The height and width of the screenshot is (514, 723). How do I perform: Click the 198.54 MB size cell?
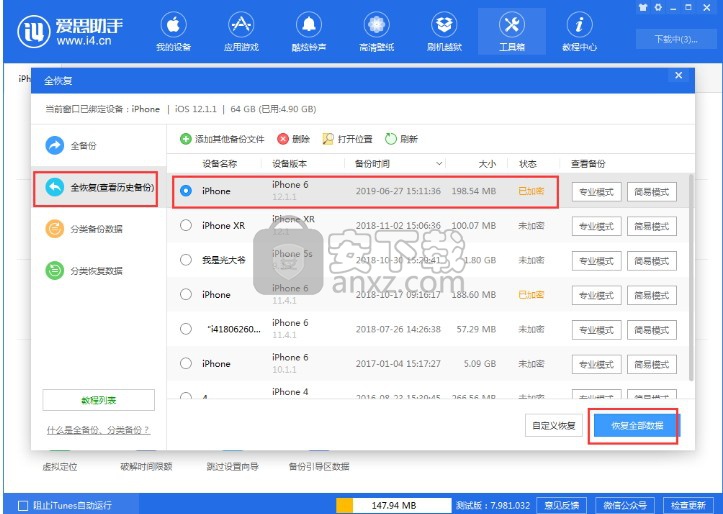pos(474,191)
